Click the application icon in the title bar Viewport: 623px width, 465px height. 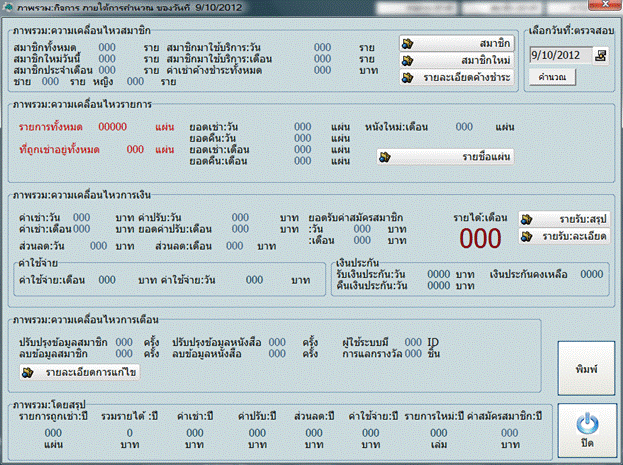pyautogui.click(x=8, y=8)
